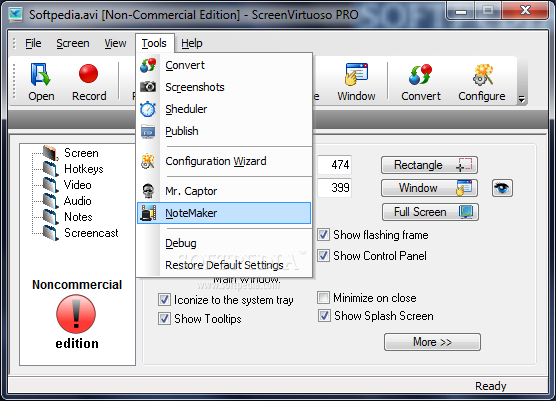Uncheck Show Tooltips
Screen dimensions: 556x401
point(164,318)
